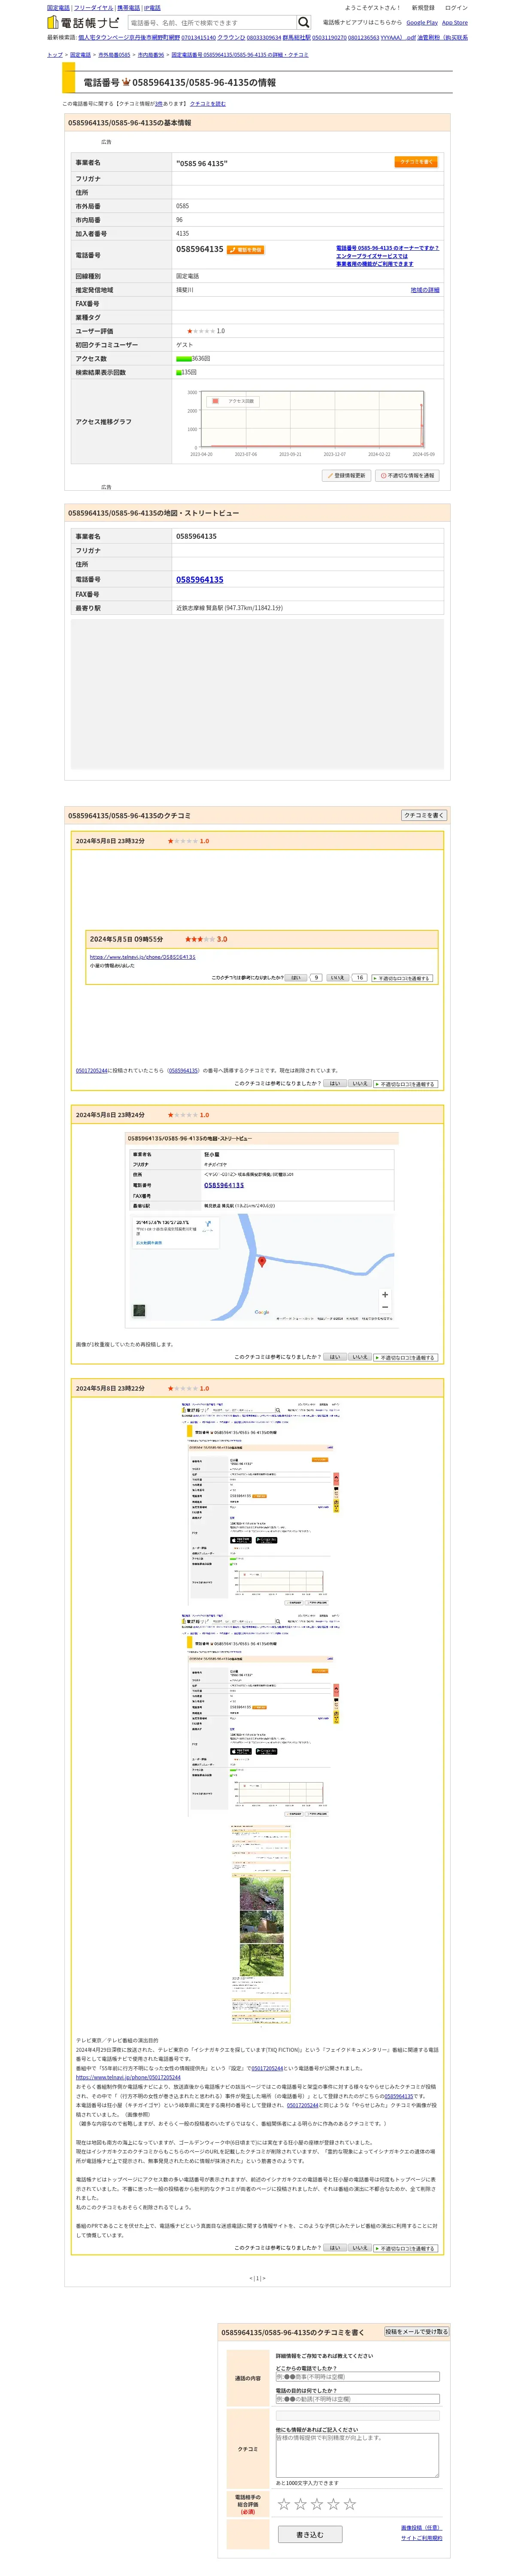
Task: Click the 登録情報更新 pencil button
Action: point(347,476)
